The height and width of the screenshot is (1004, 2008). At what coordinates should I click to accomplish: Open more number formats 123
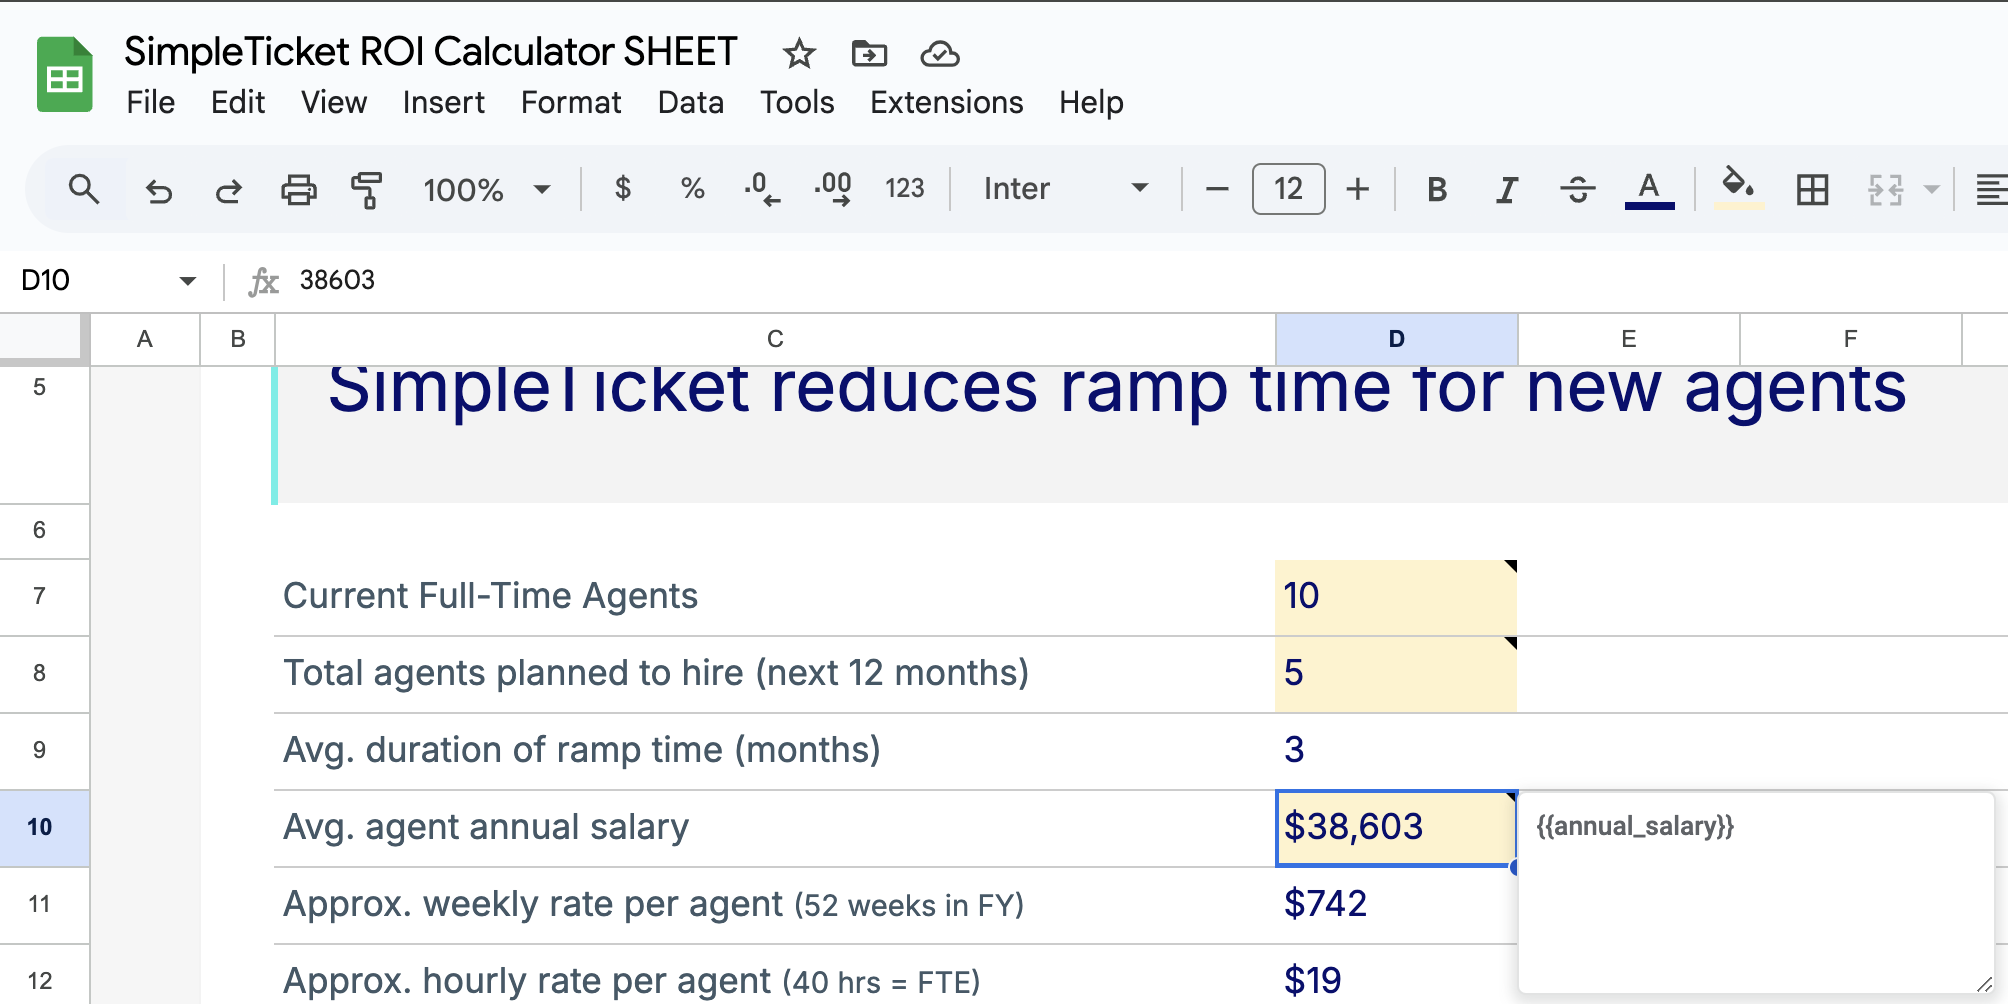(904, 189)
